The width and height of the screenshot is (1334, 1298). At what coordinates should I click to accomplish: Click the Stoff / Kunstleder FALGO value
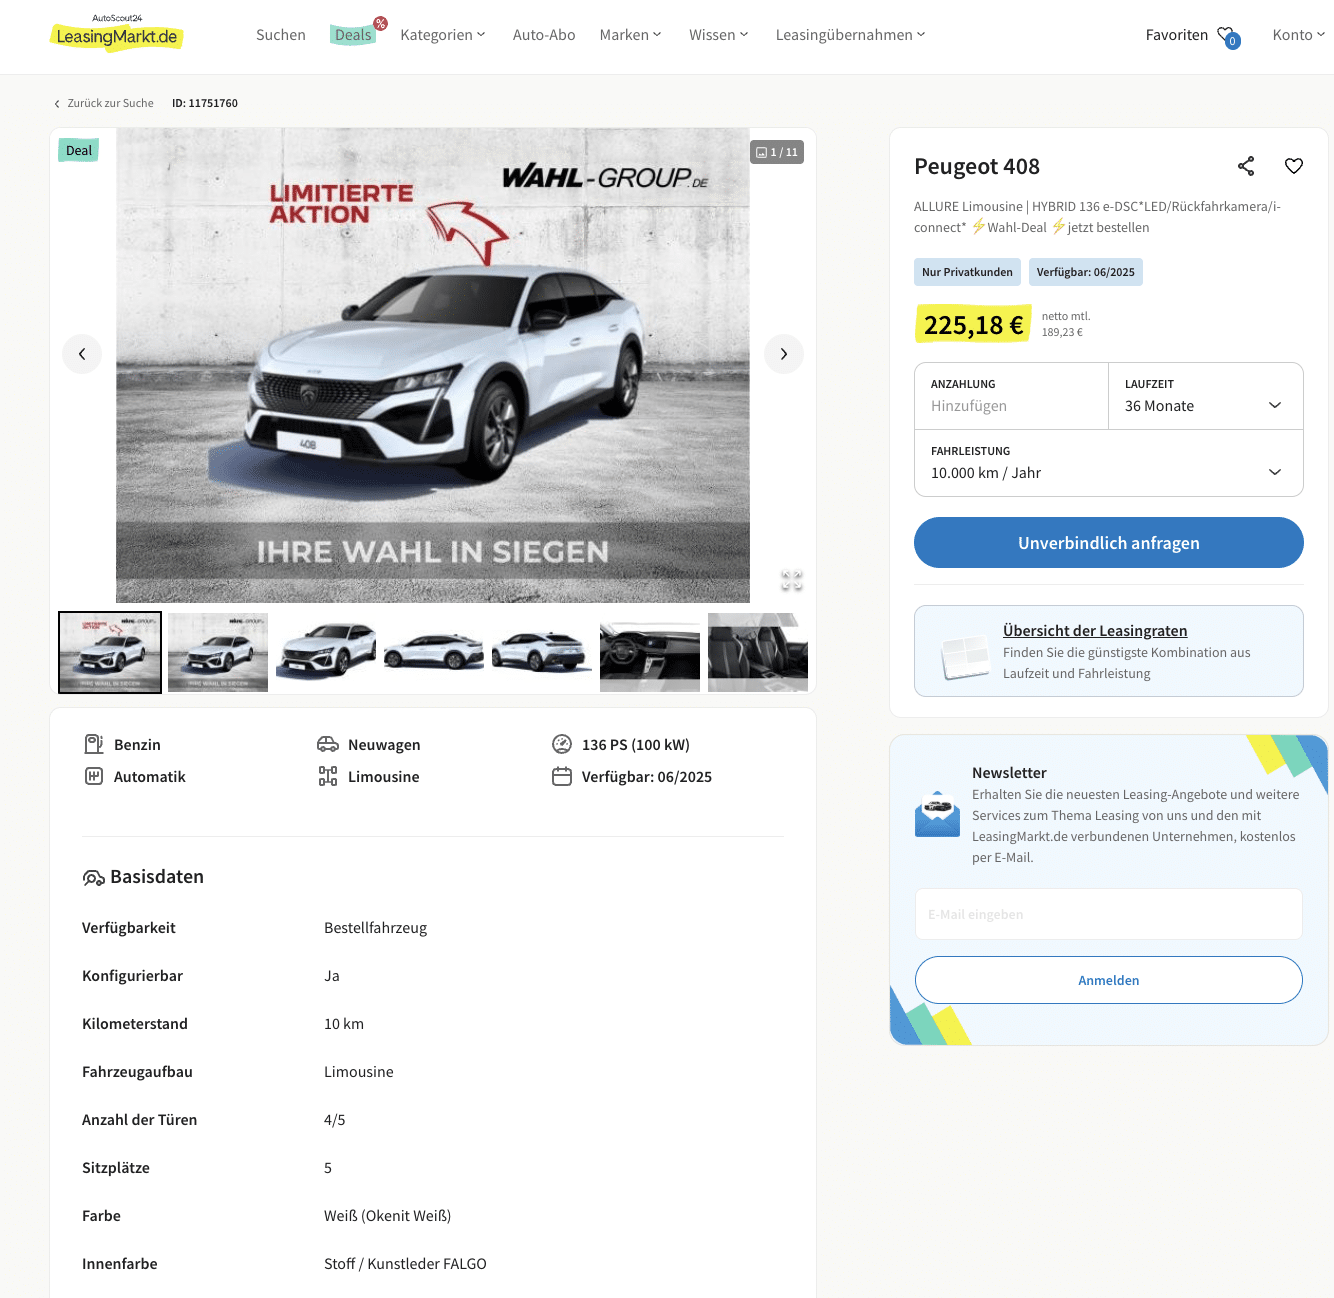[x=405, y=1264]
